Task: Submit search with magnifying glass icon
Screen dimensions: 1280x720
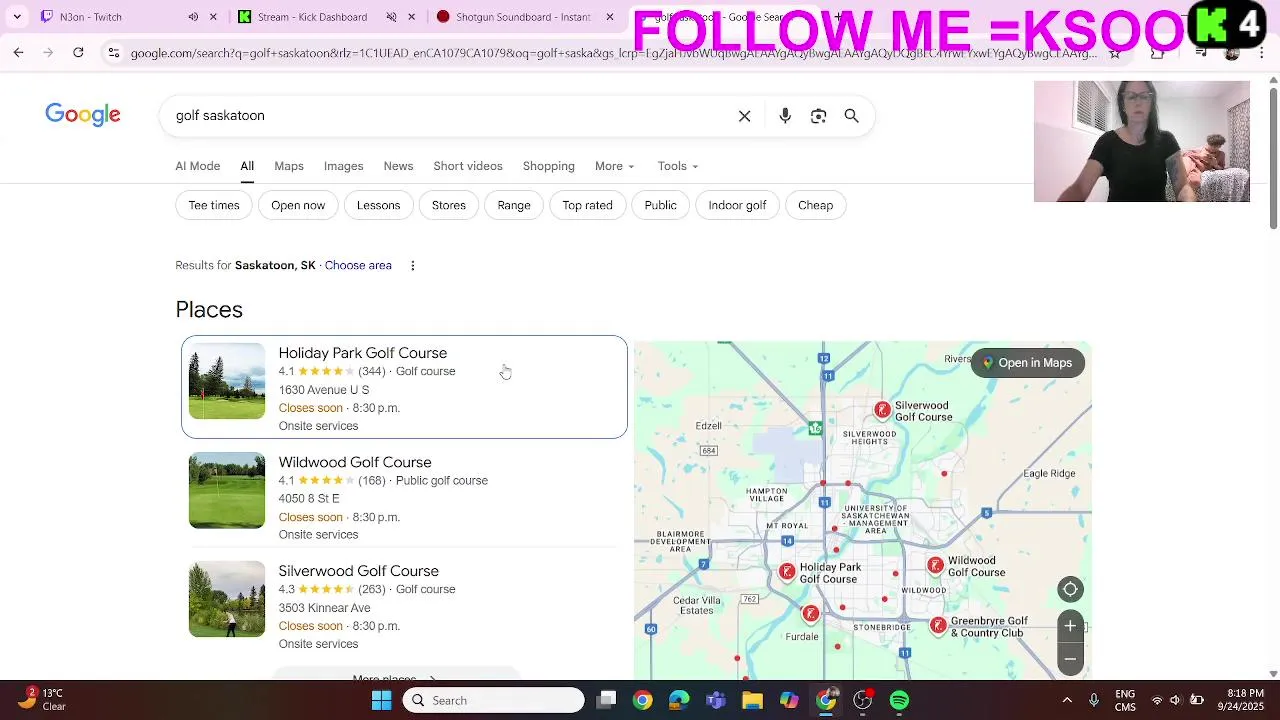Action: pyautogui.click(x=851, y=116)
